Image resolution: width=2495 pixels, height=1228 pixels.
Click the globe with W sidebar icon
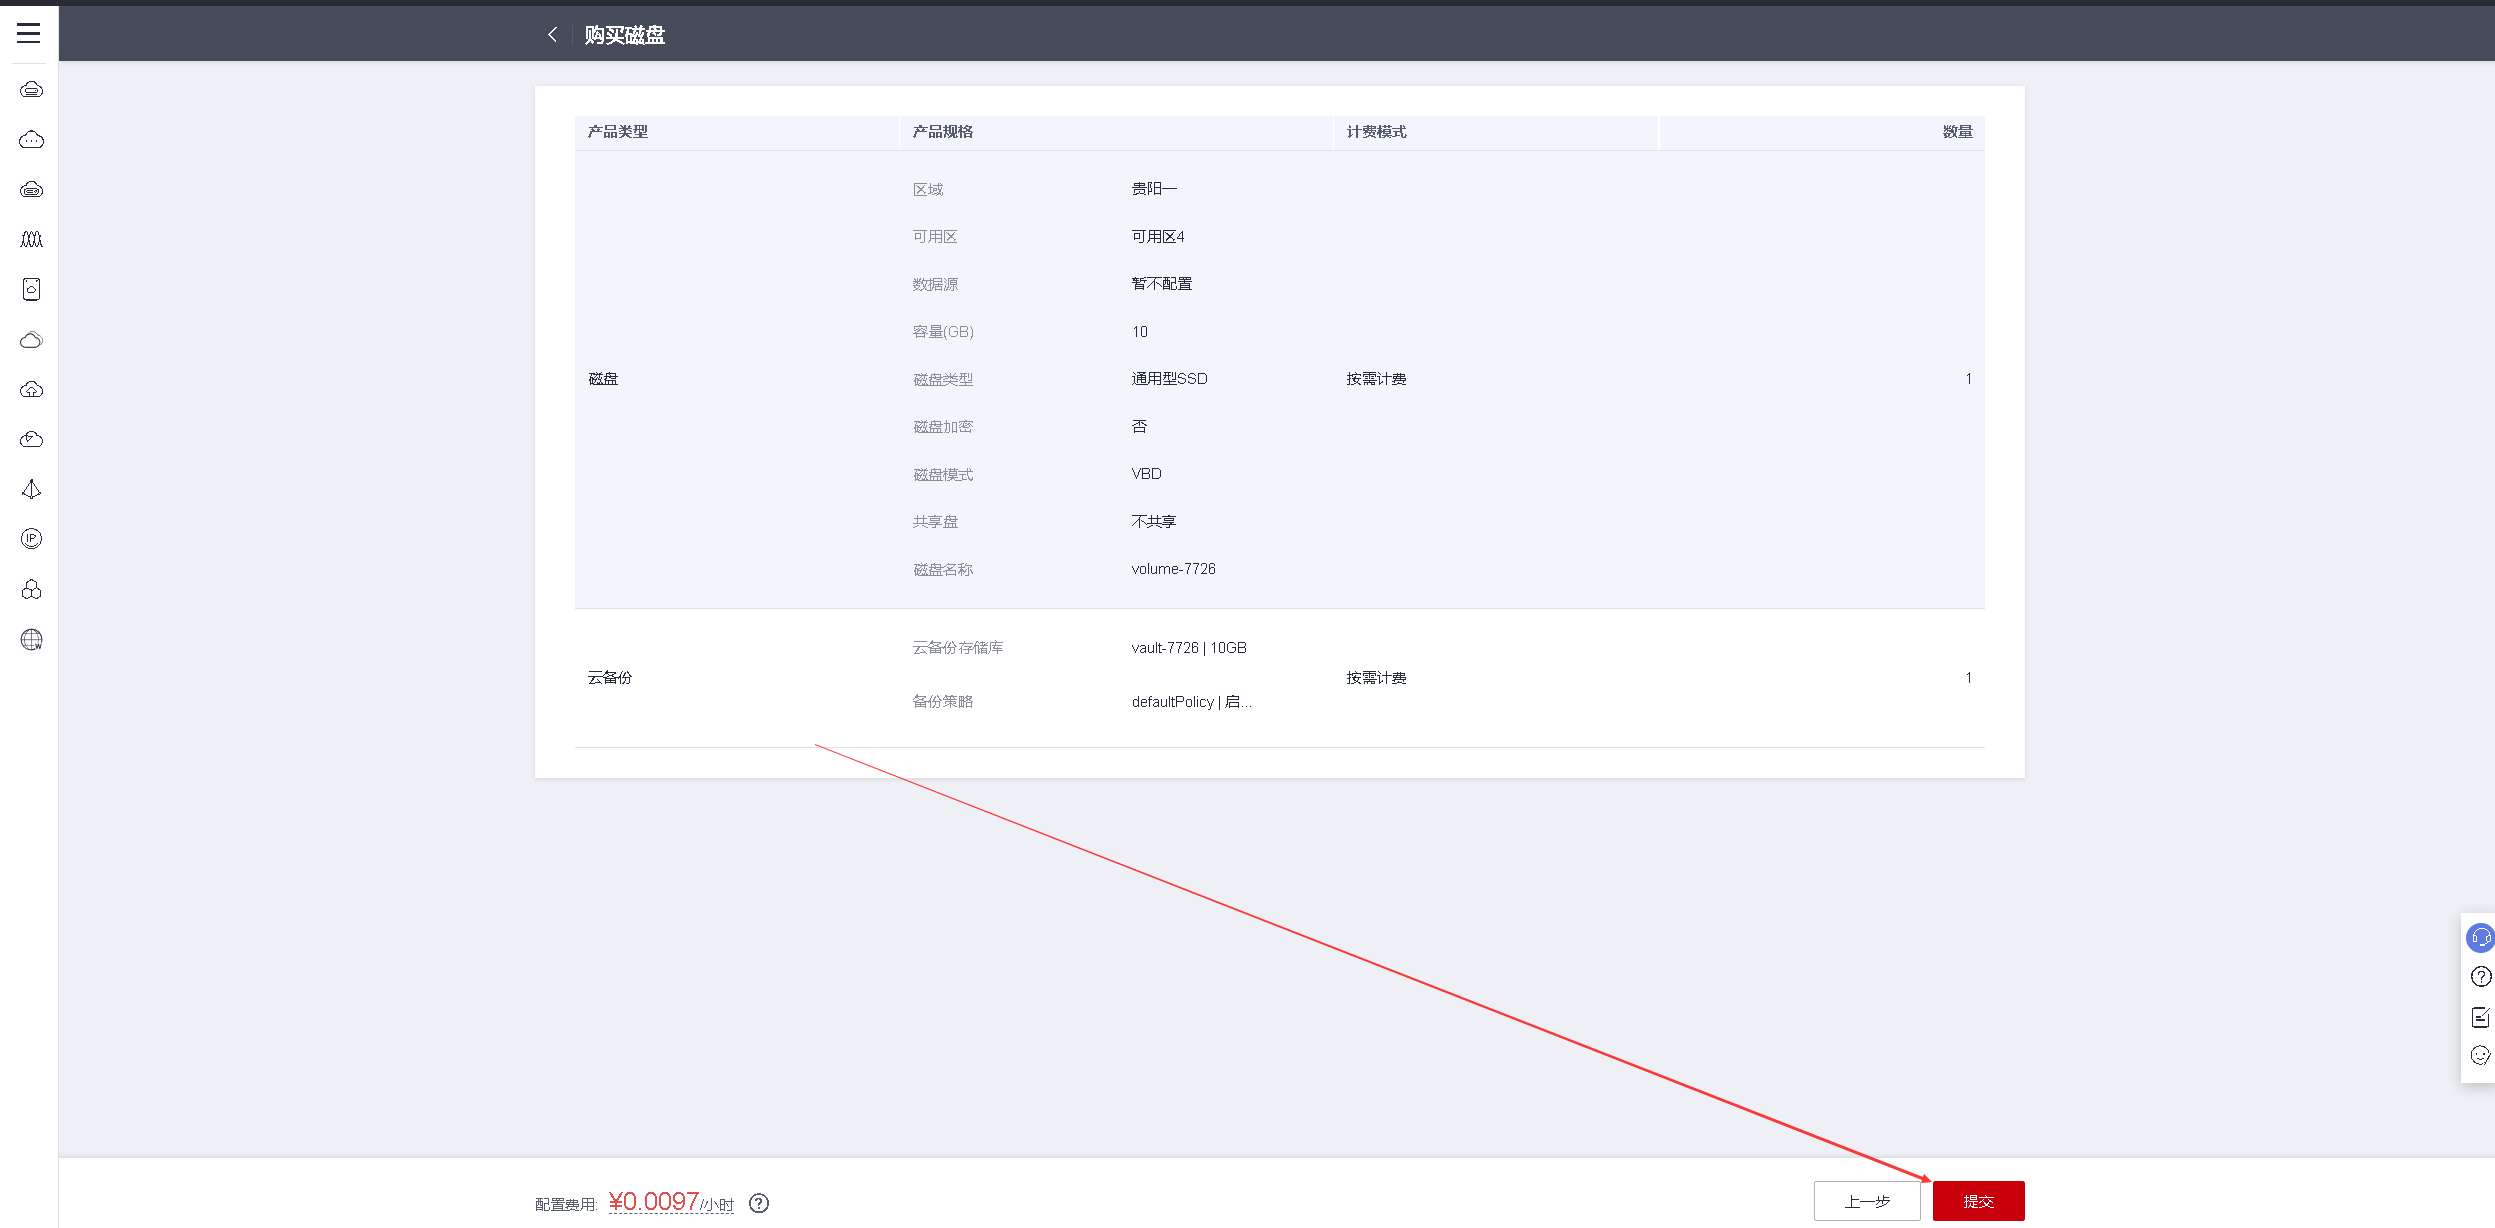pyautogui.click(x=31, y=640)
